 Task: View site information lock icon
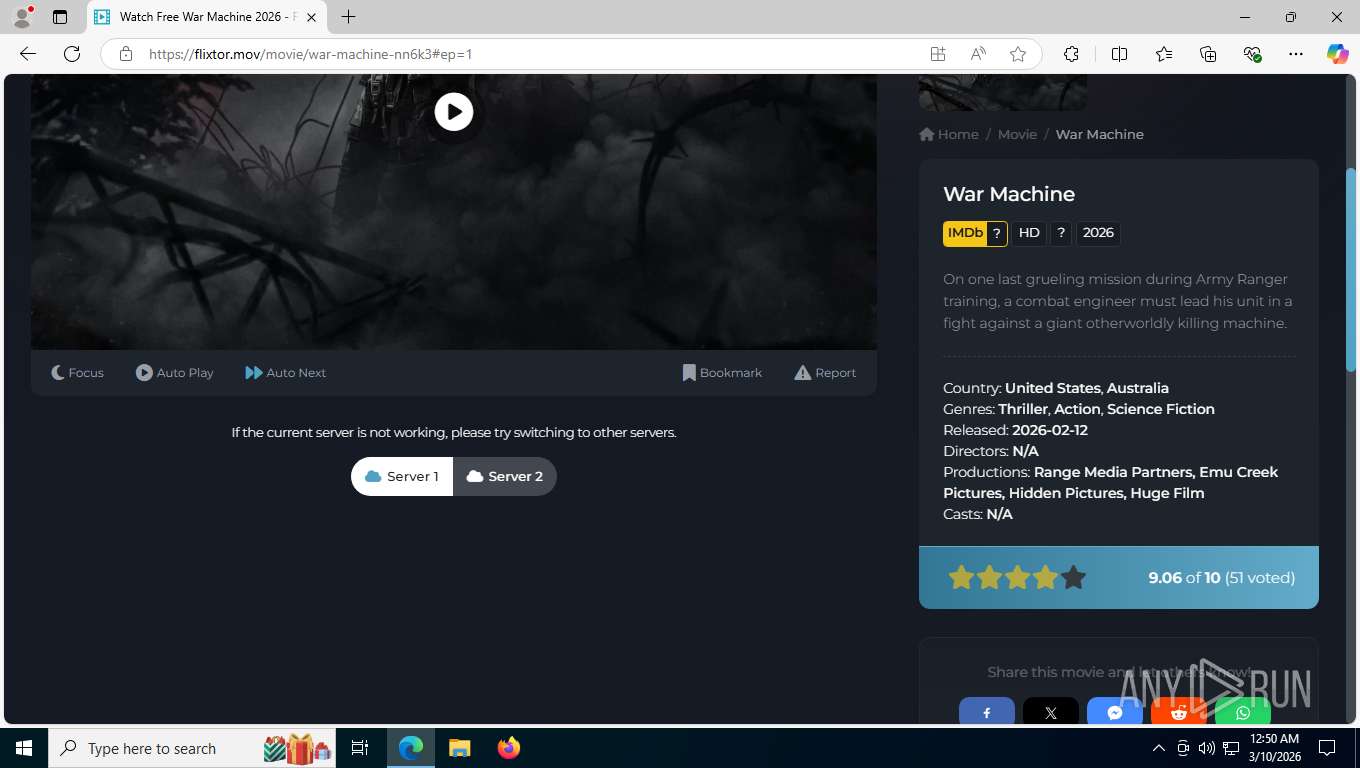(x=126, y=54)
